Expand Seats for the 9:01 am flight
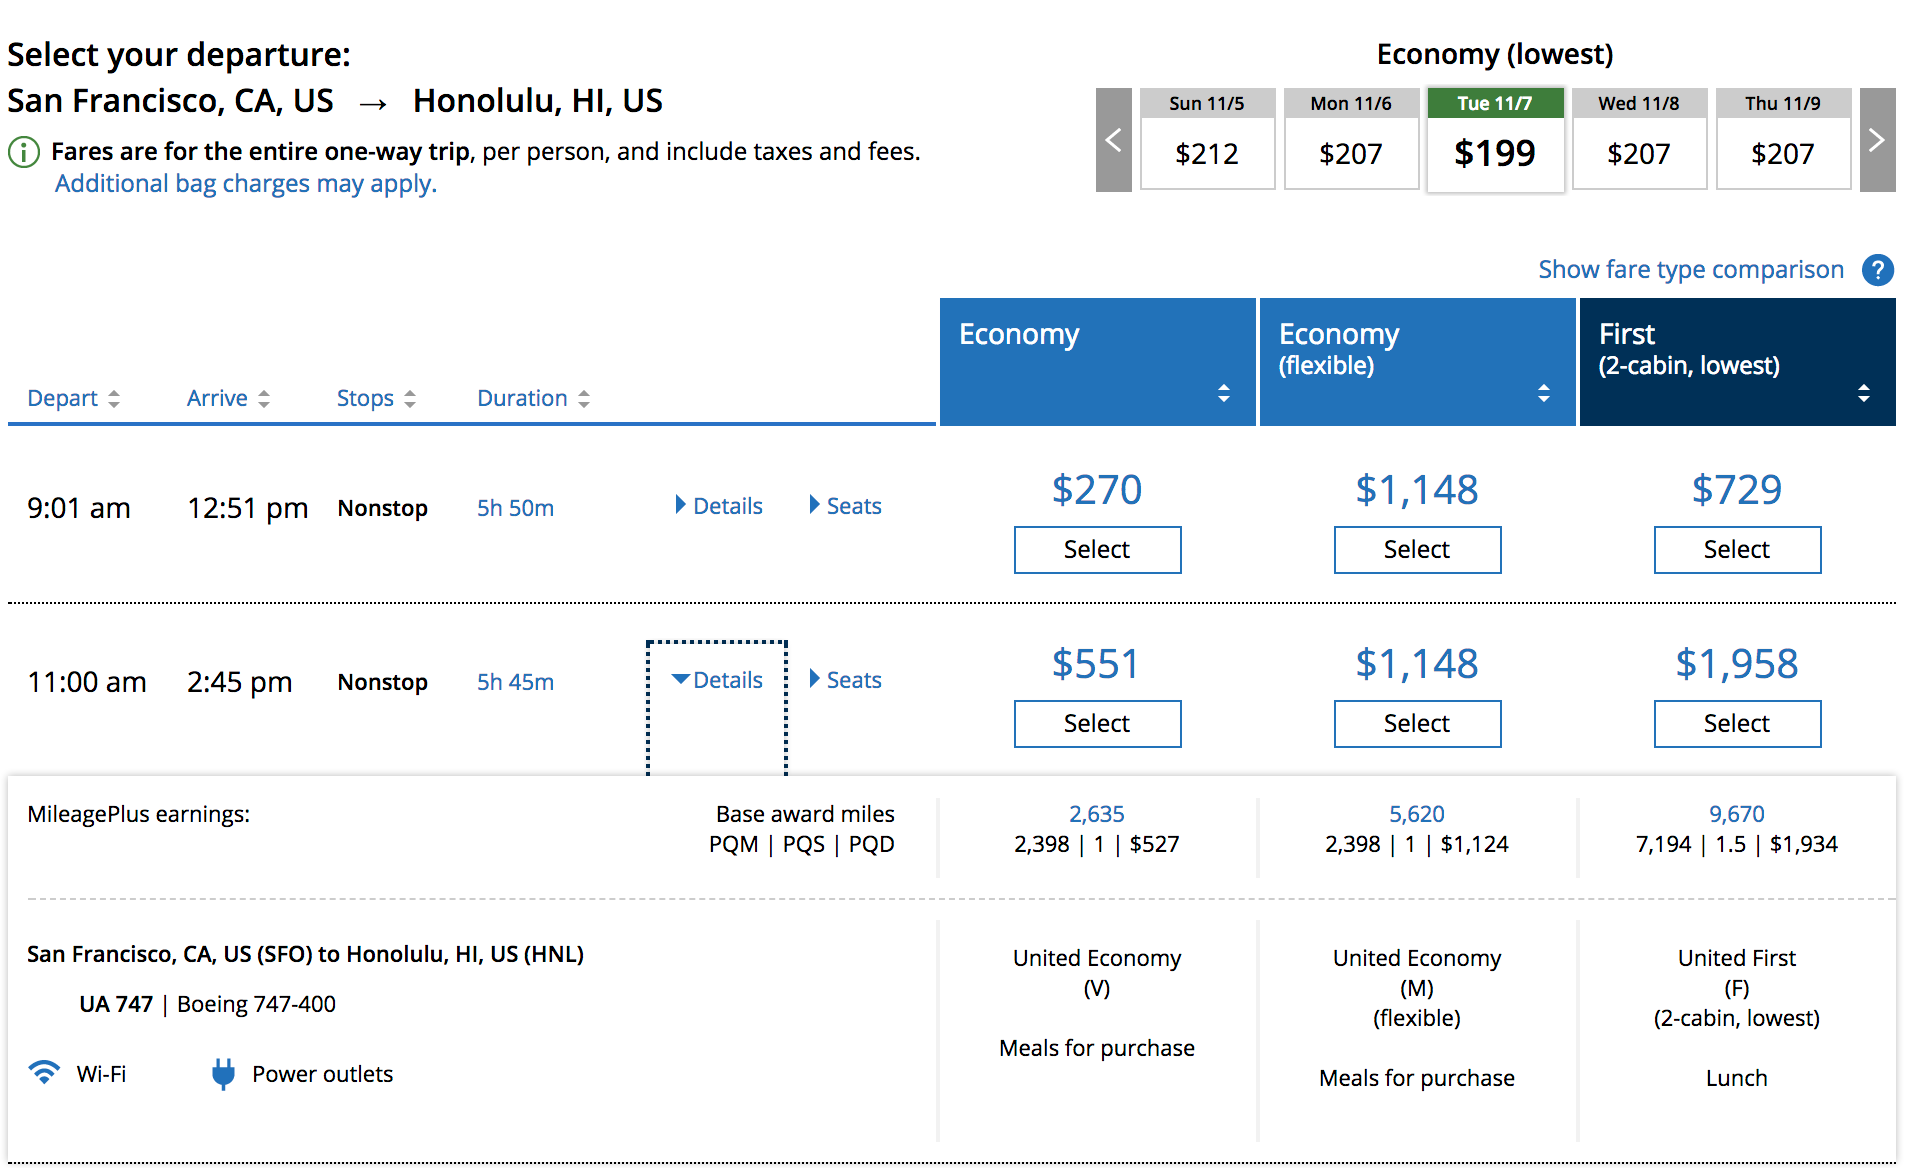The image size is (1908, 1168). click(x=845, y=506)
